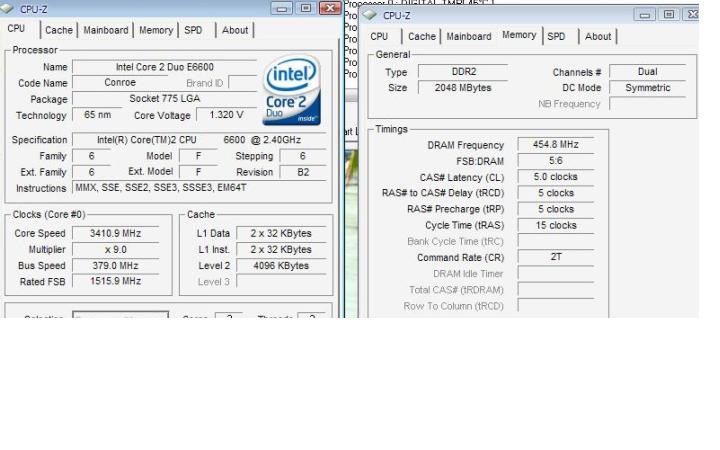Click the memory Size value '2048 MBytes'
Screen dimensions: 720x450
[x=463, y=88]
